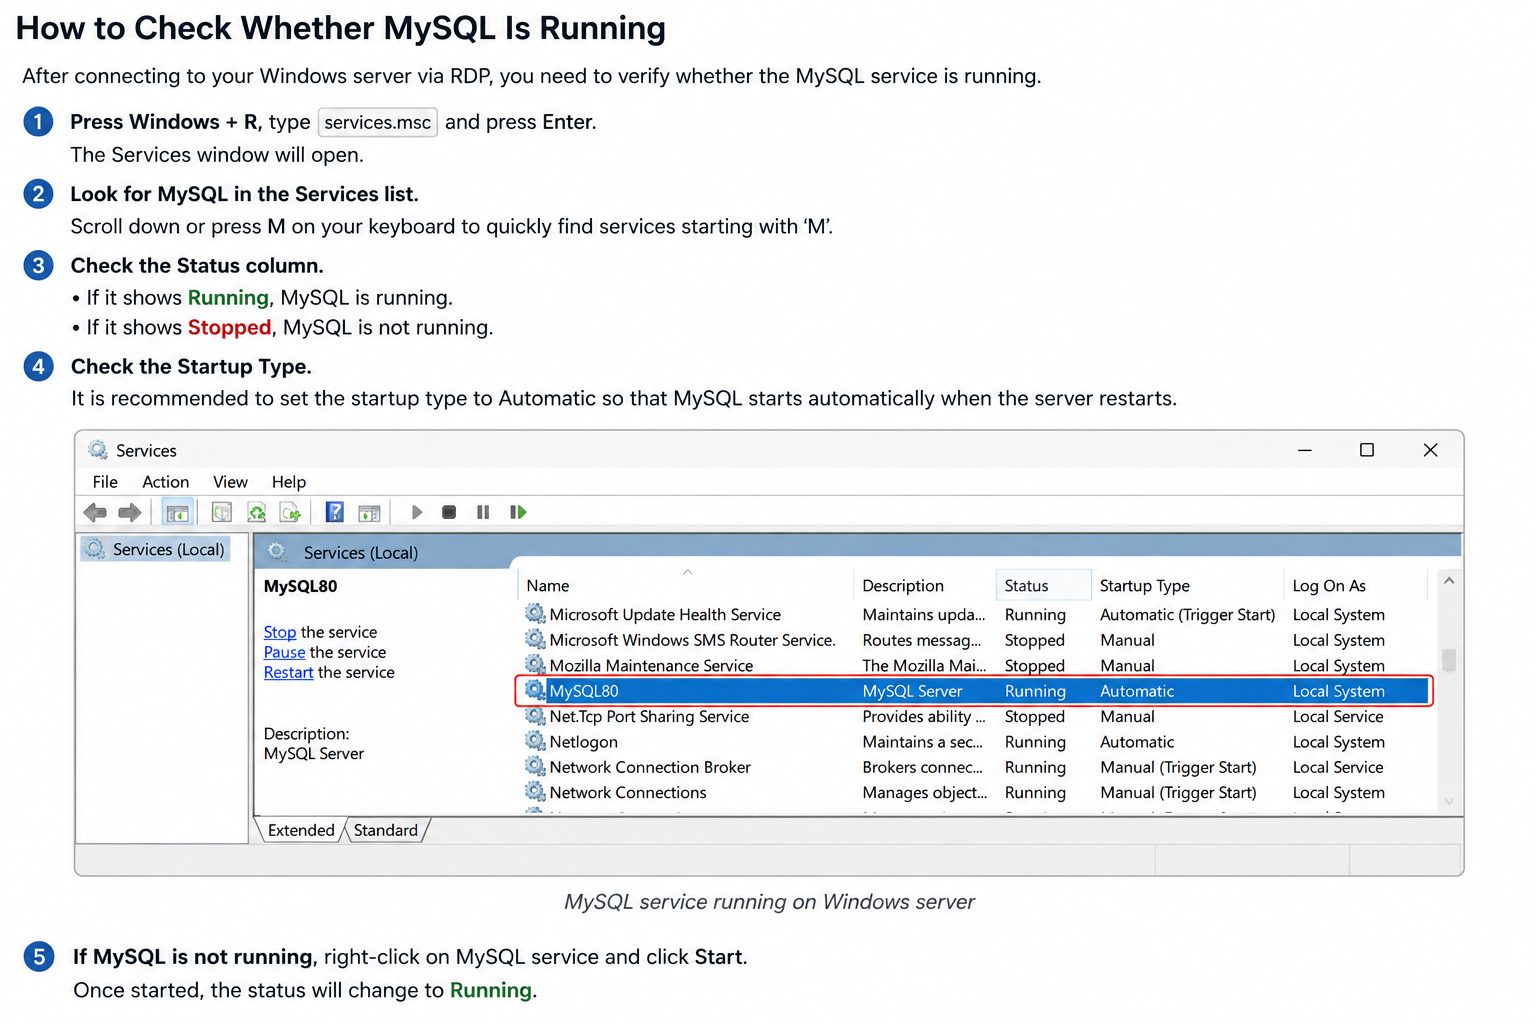Open Properties via the toolbar icon
Screen dimensions: 1536x1024
tap(222, 513)
